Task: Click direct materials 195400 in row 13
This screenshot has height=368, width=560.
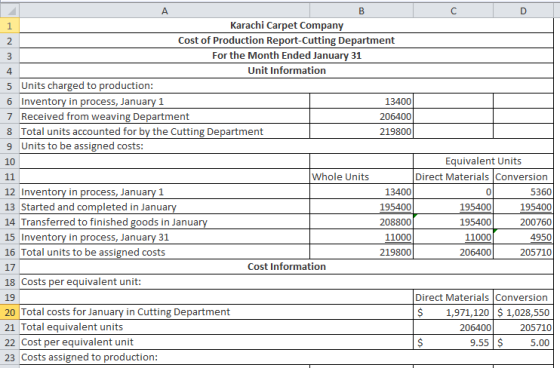Action: pos(453,207)
